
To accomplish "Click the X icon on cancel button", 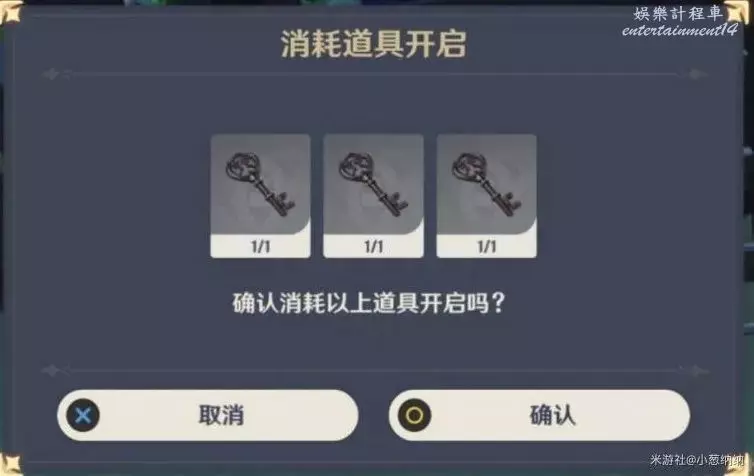I will pyautogui.click(x=83, y=415).
